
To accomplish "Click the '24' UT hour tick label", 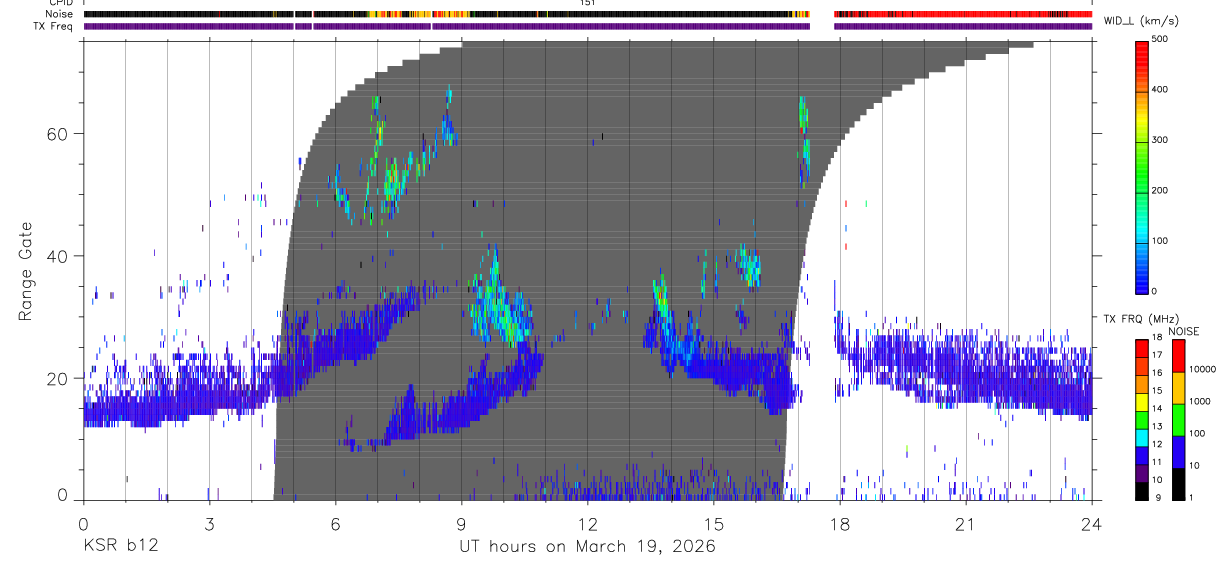I will pos(1091,524).
